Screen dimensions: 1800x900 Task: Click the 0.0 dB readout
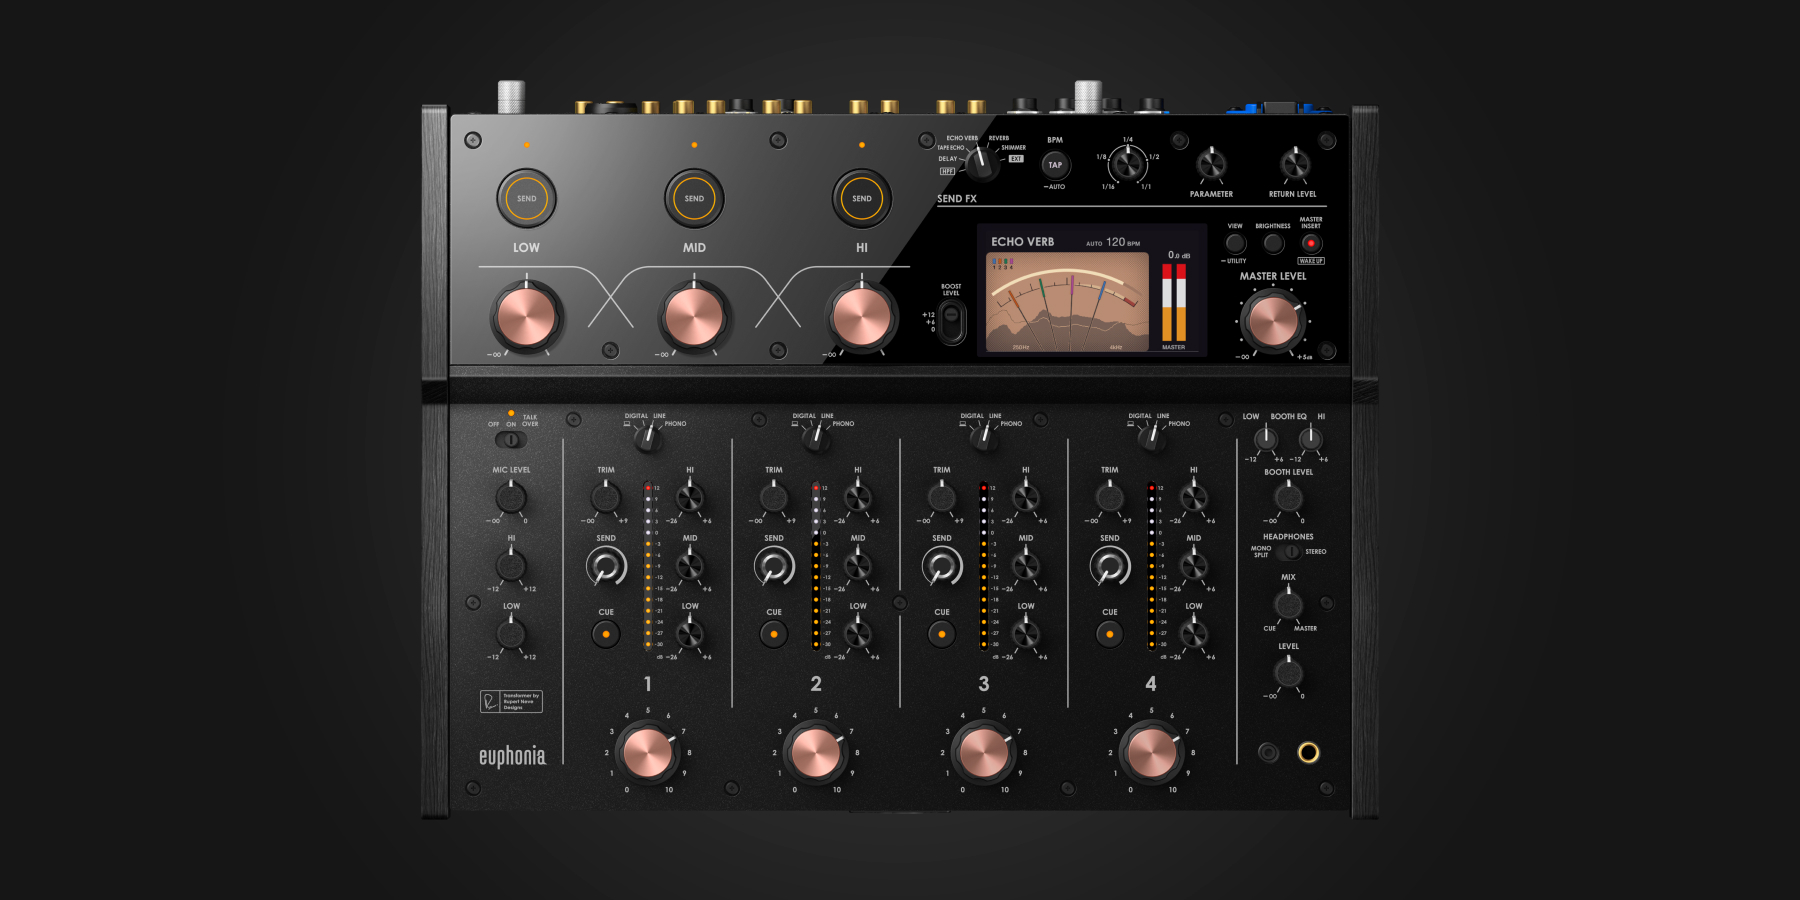point(1179,256)
